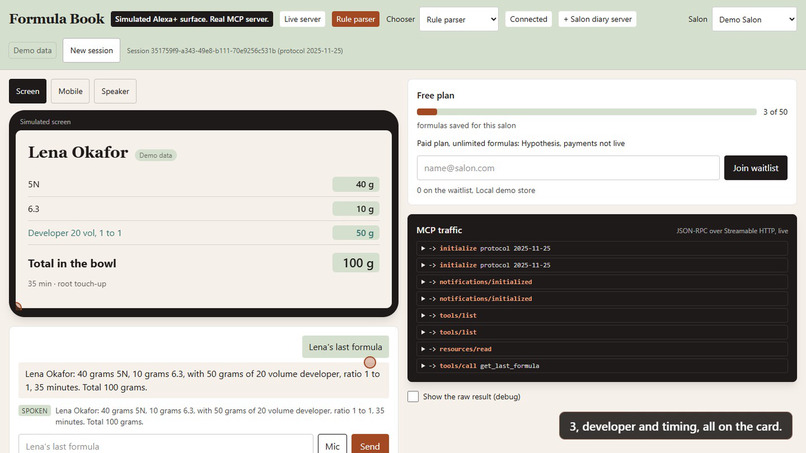
Task: Expand the first notifications/initialized entry
Action: click(602, 282)
